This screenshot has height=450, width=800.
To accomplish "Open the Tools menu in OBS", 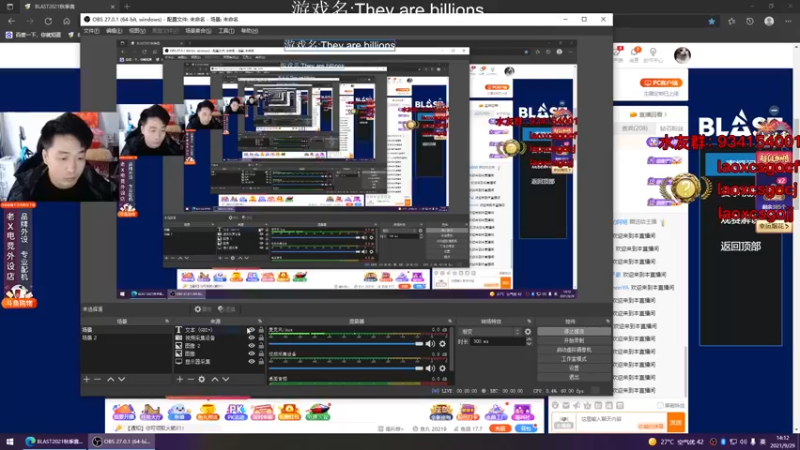I will [226, 31].
